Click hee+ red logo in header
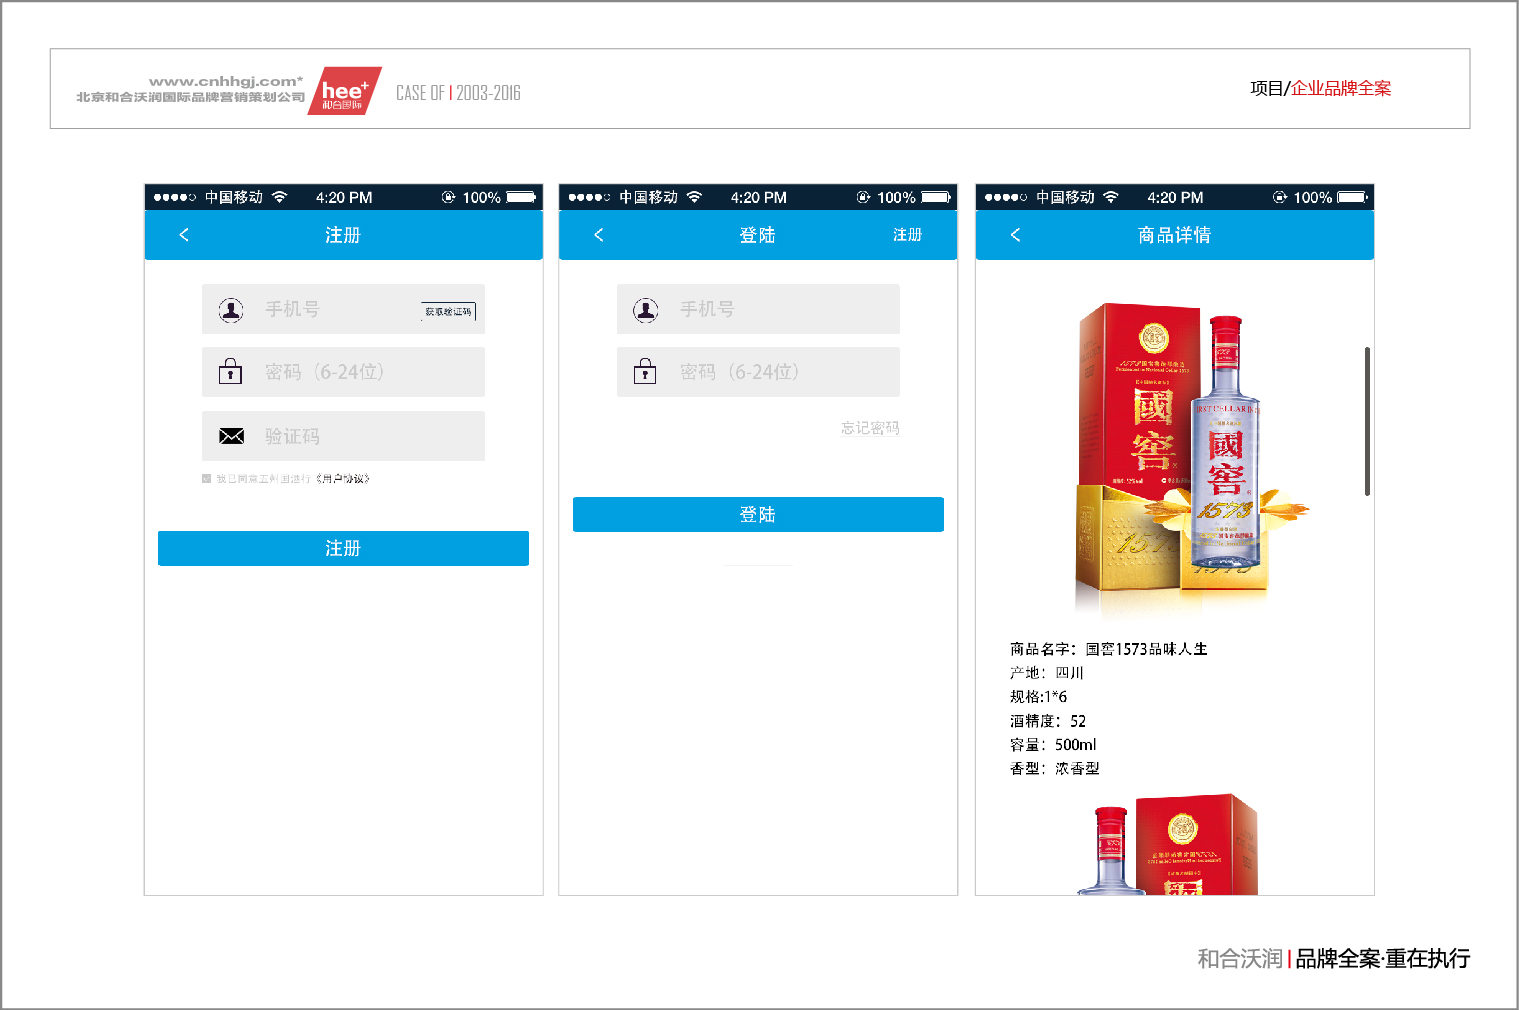Image resolution: width=1519 pixels, height=1010 pixels. [x=344, y=91]
